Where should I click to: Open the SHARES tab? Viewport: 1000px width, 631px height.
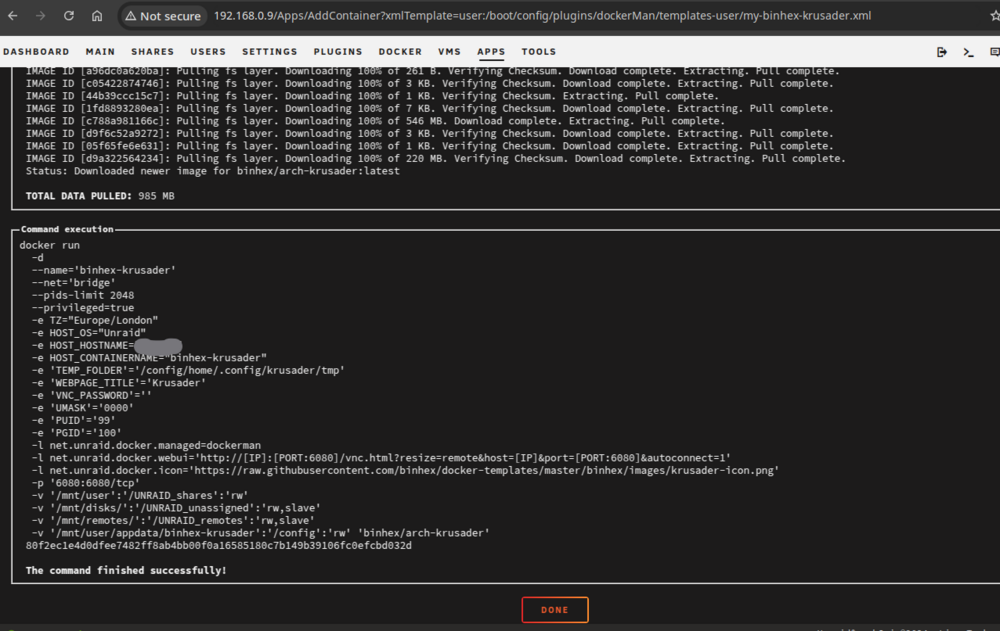pos(152,52)
